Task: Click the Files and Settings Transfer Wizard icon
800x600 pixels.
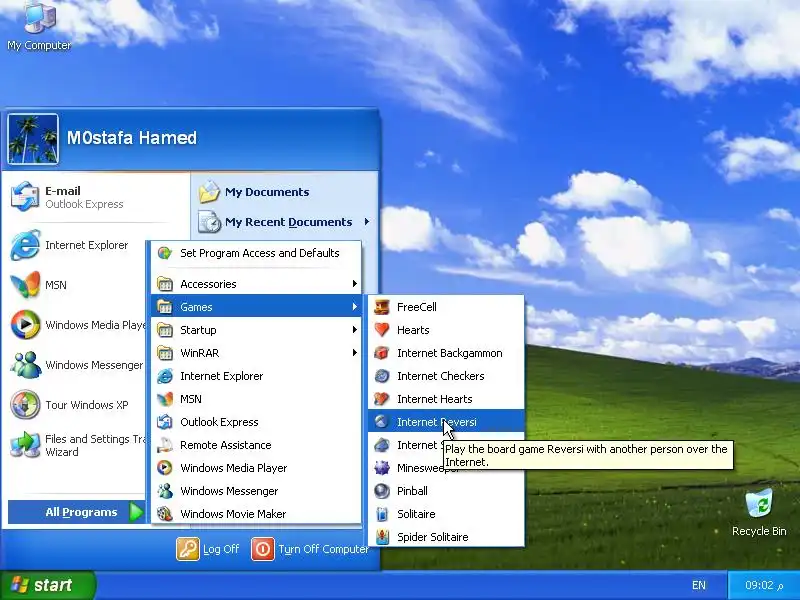Action: coord(25,445)
